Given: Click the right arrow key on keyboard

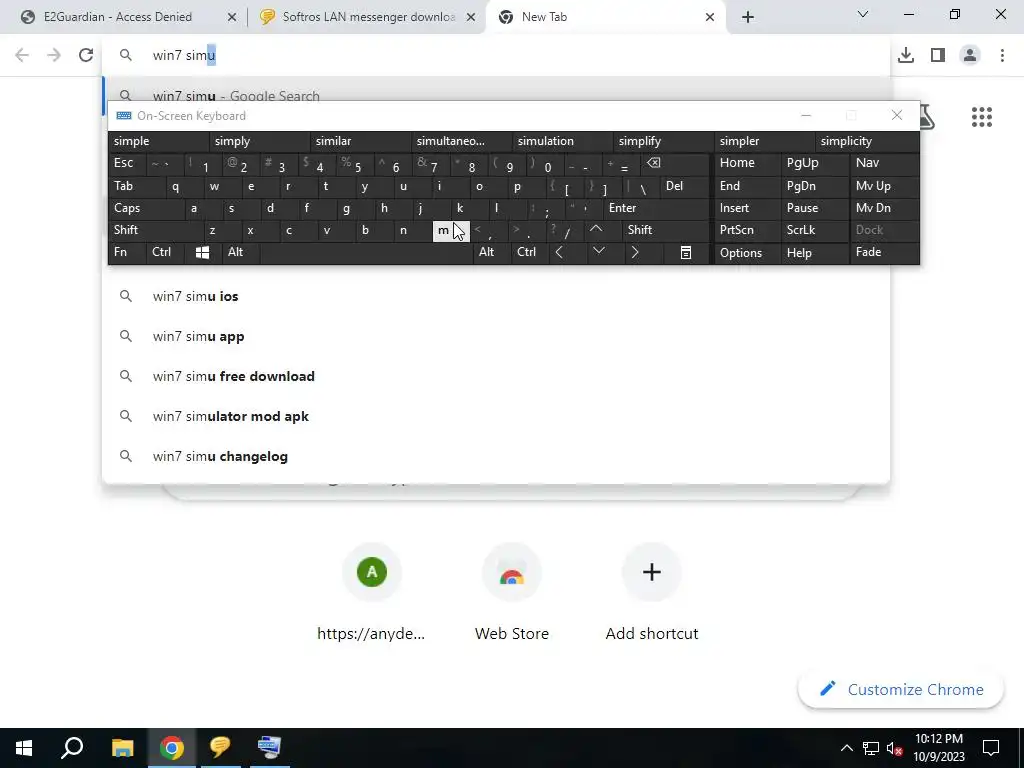Looking at the screenshot, I should click(x=635, y=252).
